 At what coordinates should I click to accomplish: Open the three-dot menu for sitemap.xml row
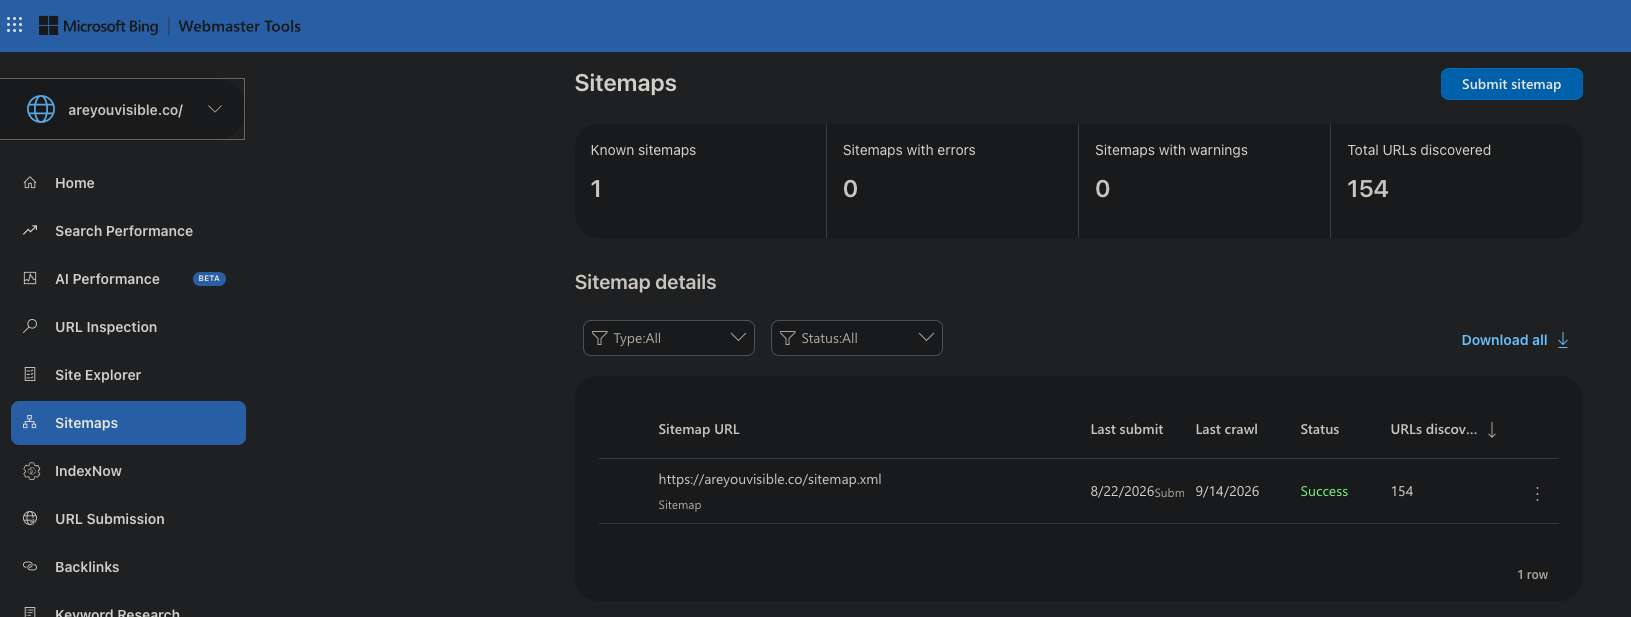point(1537,493)
